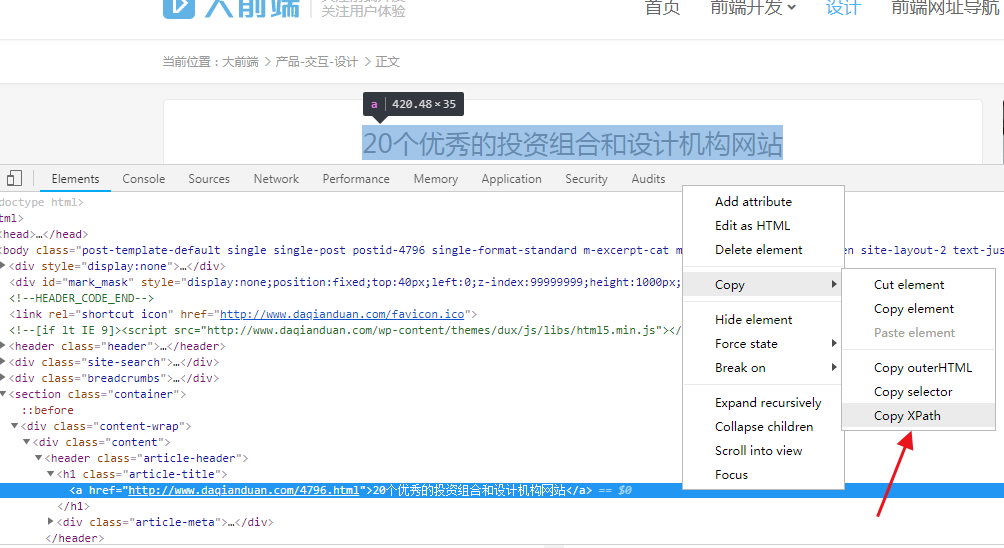Click the Copy submenu arrow
The width and height of the screenshot is (1004, 548).
click(834, 284)
